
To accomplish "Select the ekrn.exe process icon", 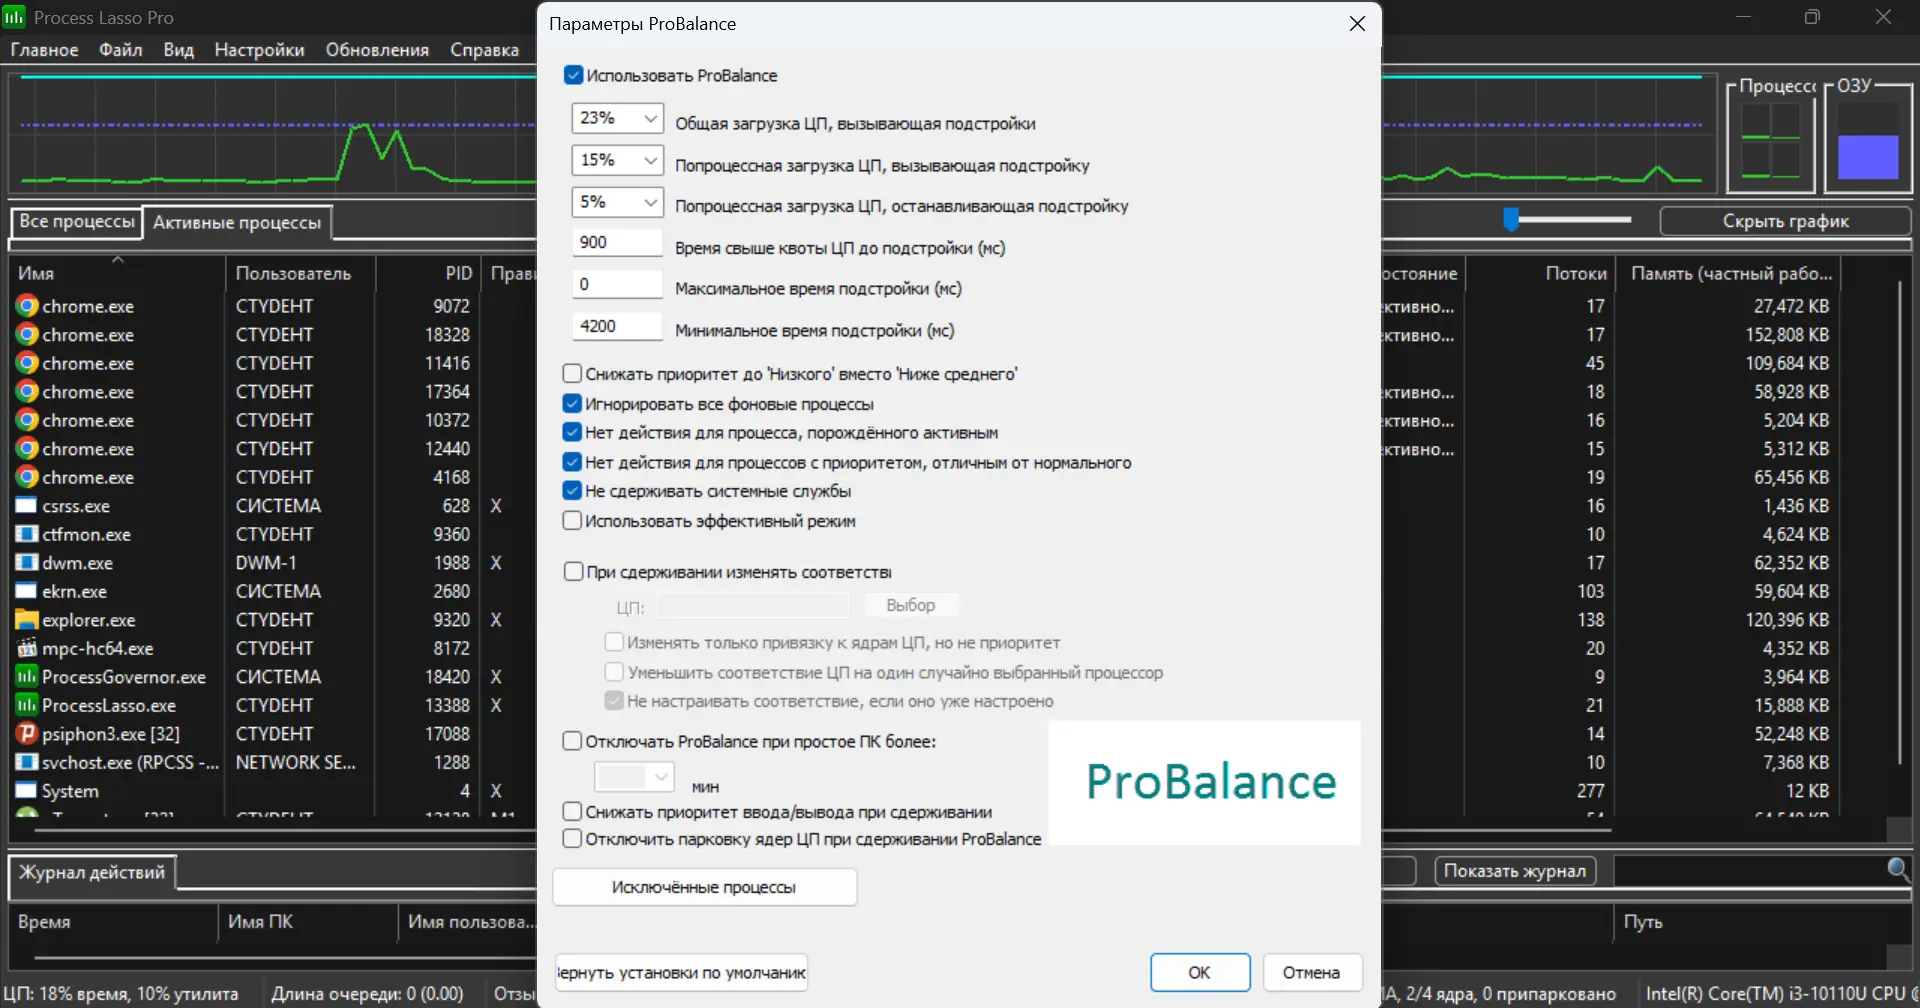I will (x=27, y=591).
